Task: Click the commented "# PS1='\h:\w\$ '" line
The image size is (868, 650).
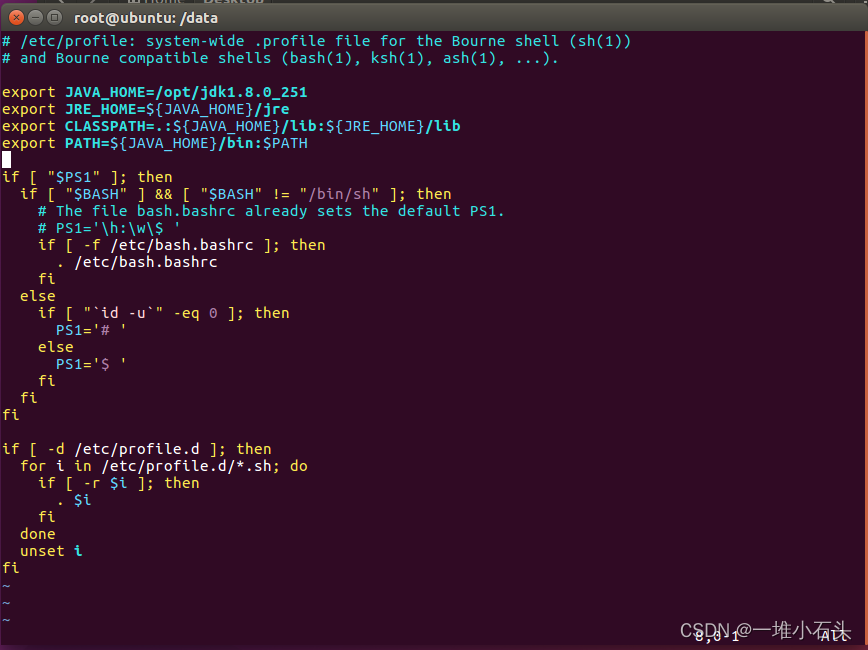Action: [x=109, y=228]
